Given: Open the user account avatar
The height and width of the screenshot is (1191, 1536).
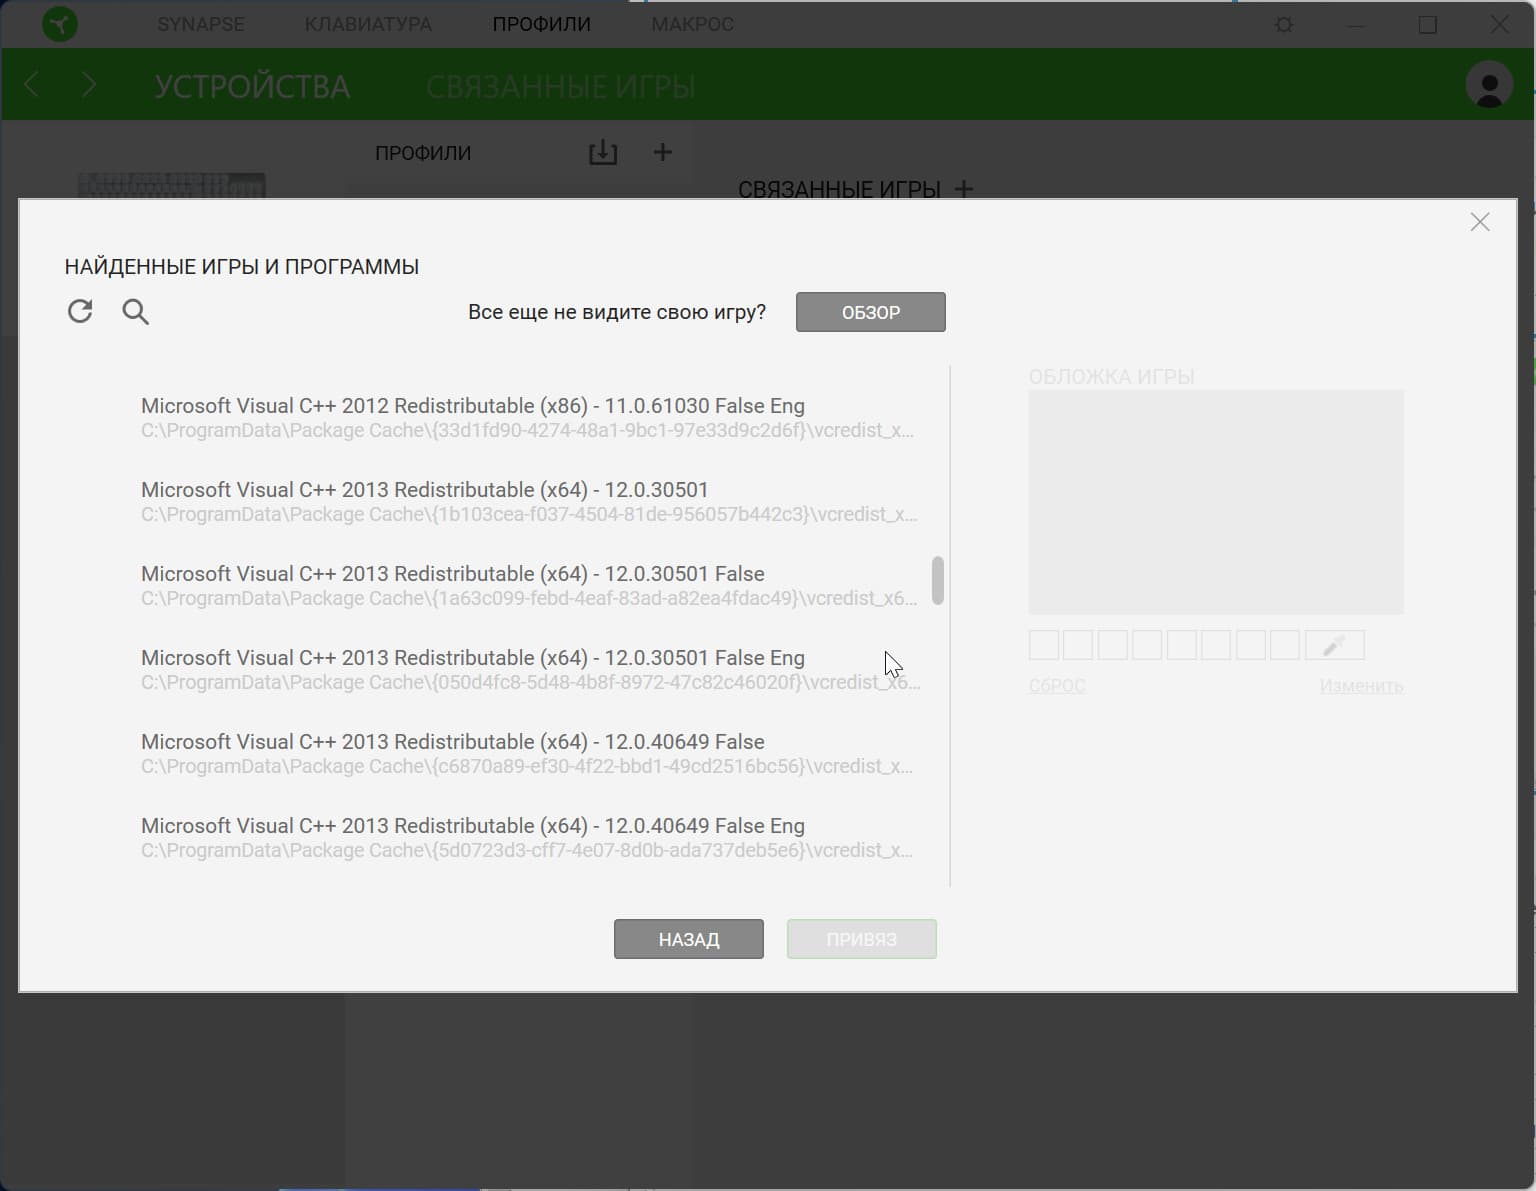Looking at the screenshot, I should coord(1489,85).
